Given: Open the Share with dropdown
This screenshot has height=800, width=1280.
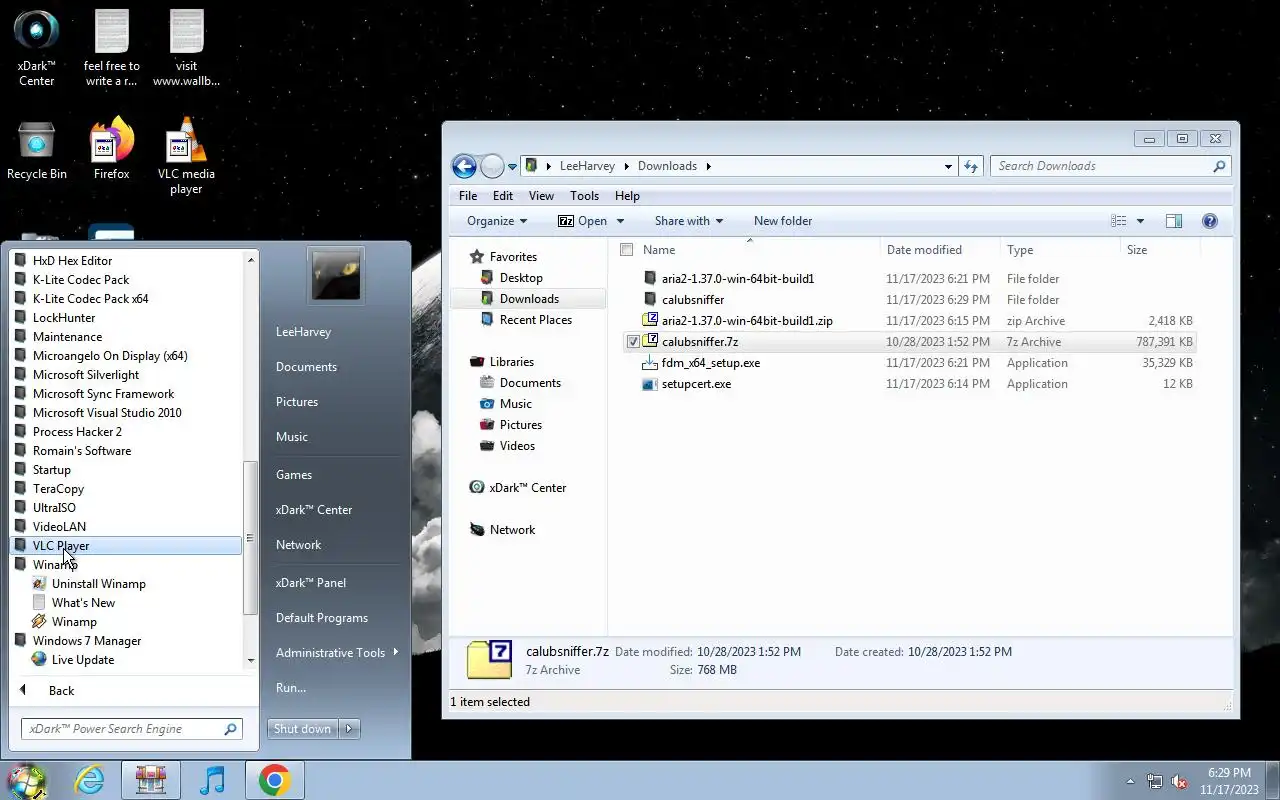Looking at the screenshot, I should (x=688, y=221).
